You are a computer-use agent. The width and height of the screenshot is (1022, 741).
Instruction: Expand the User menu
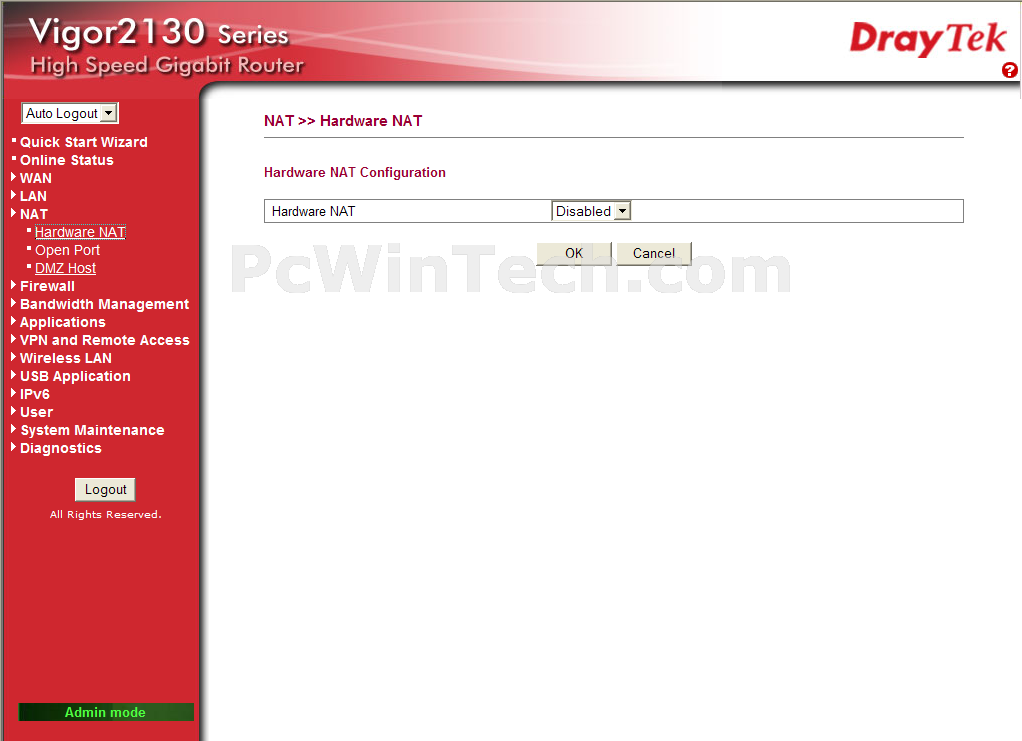36,413
